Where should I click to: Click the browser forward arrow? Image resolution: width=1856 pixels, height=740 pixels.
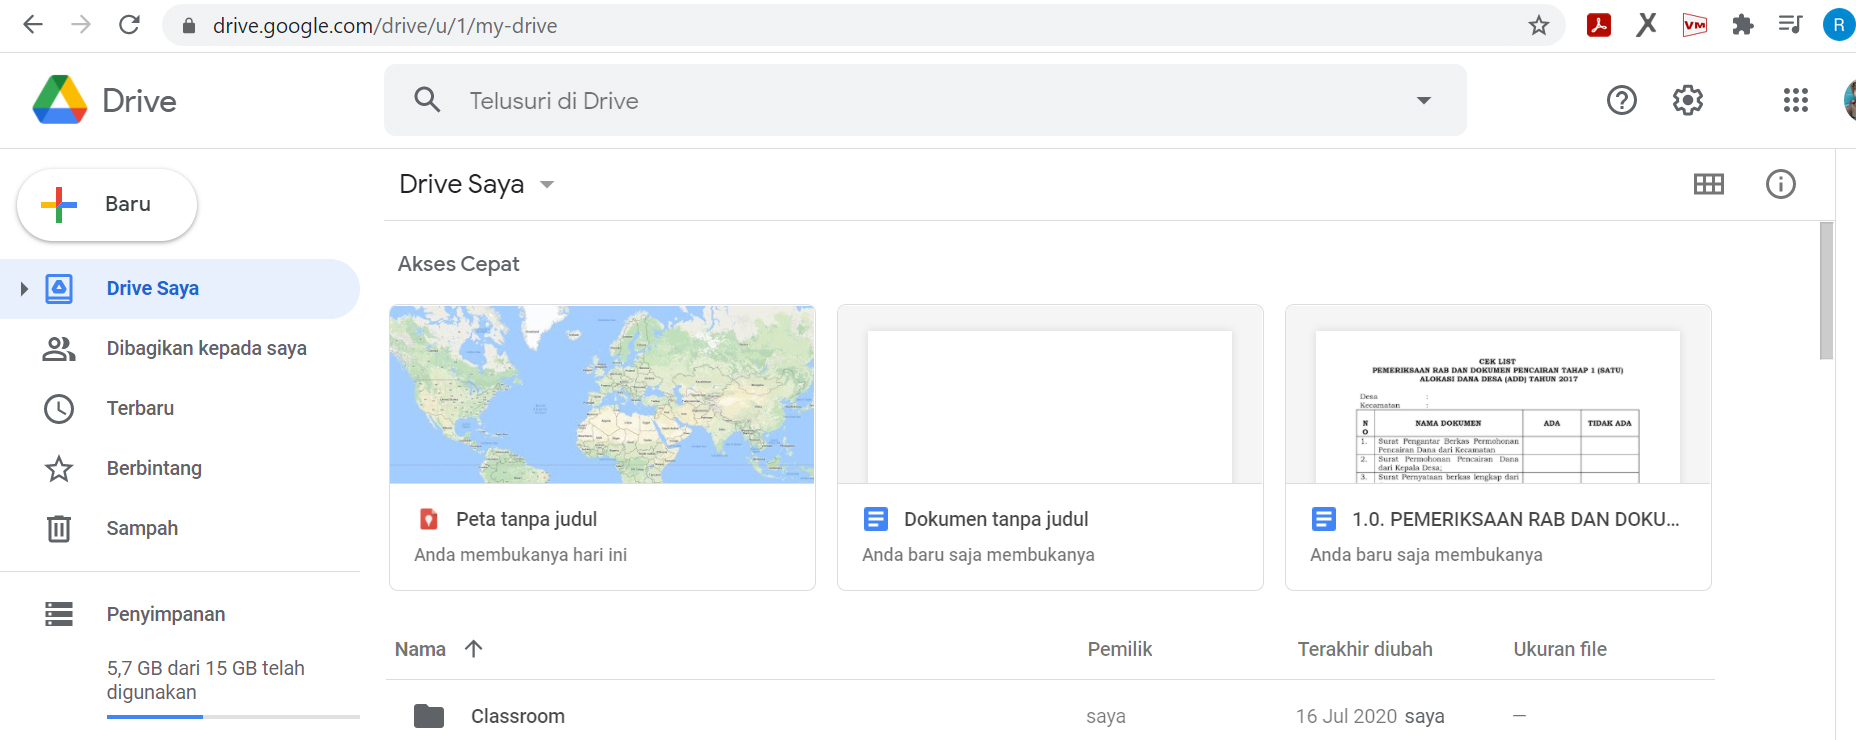click(81, 25)
